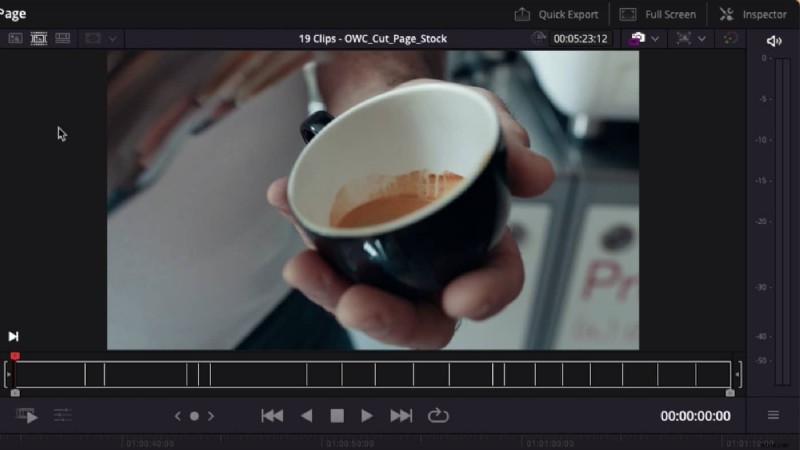Click the Full Screen frame icon

pyautogui.click(x=628, y=14)
